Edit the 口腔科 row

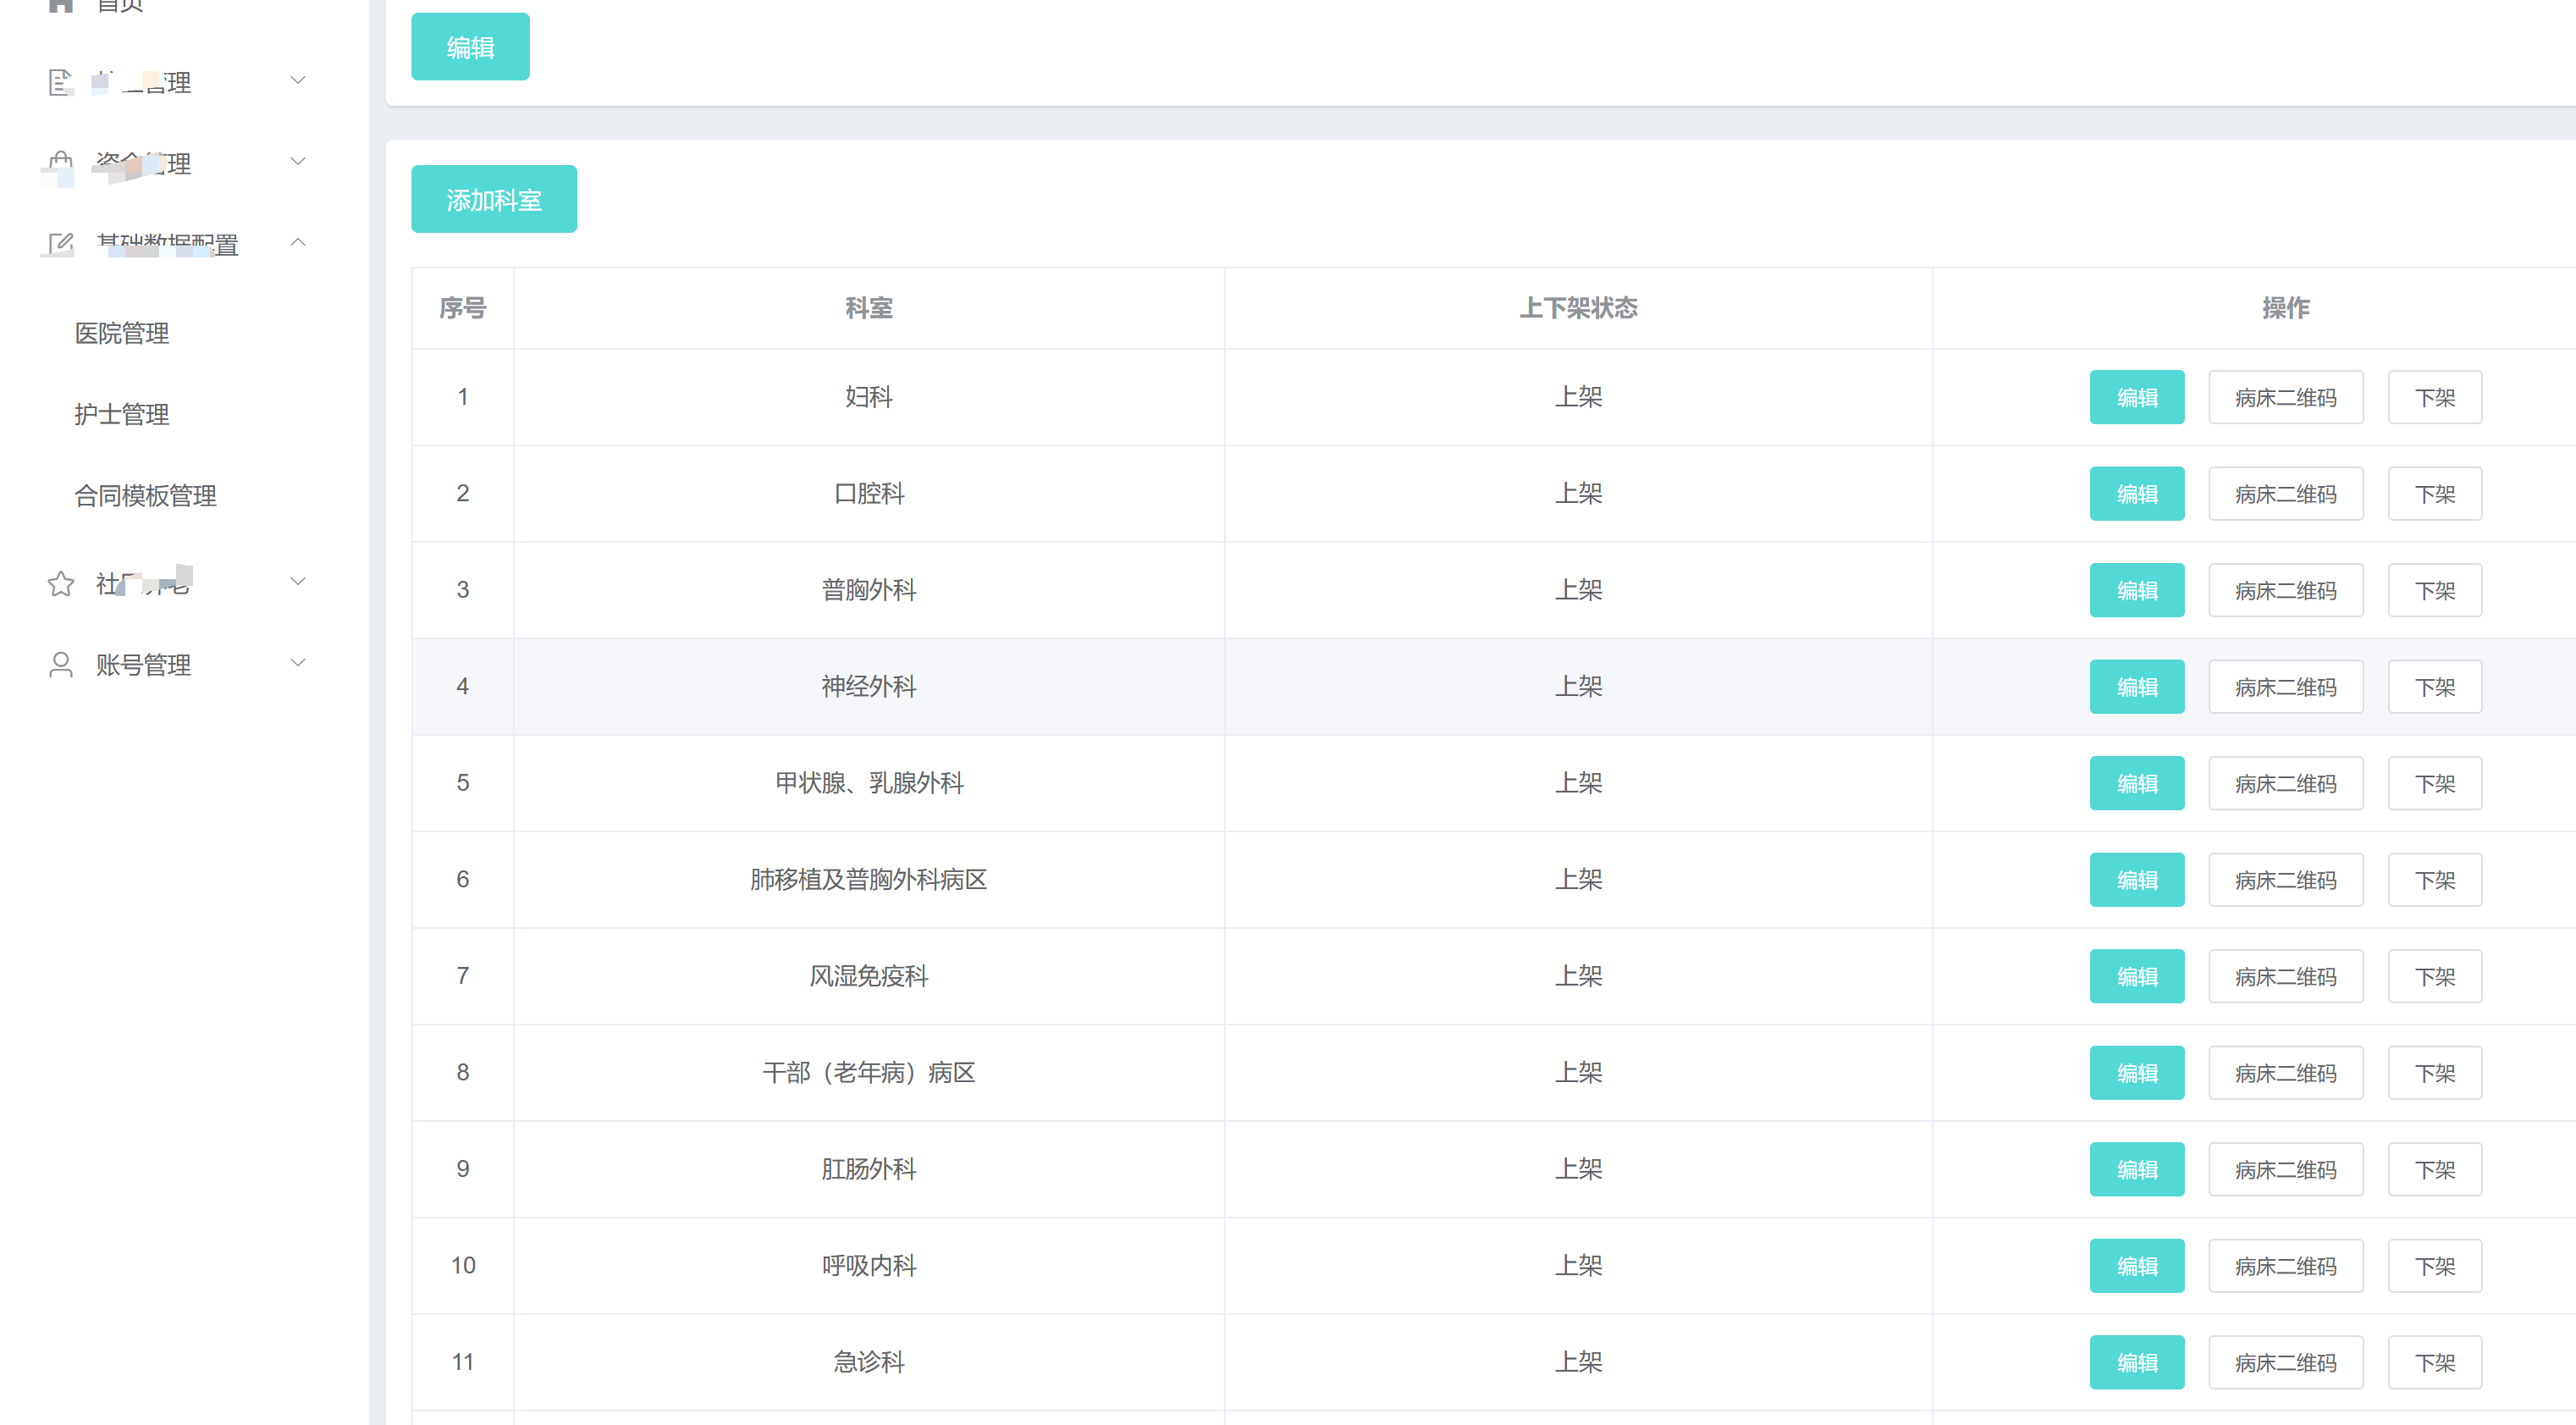[2137, 494]
